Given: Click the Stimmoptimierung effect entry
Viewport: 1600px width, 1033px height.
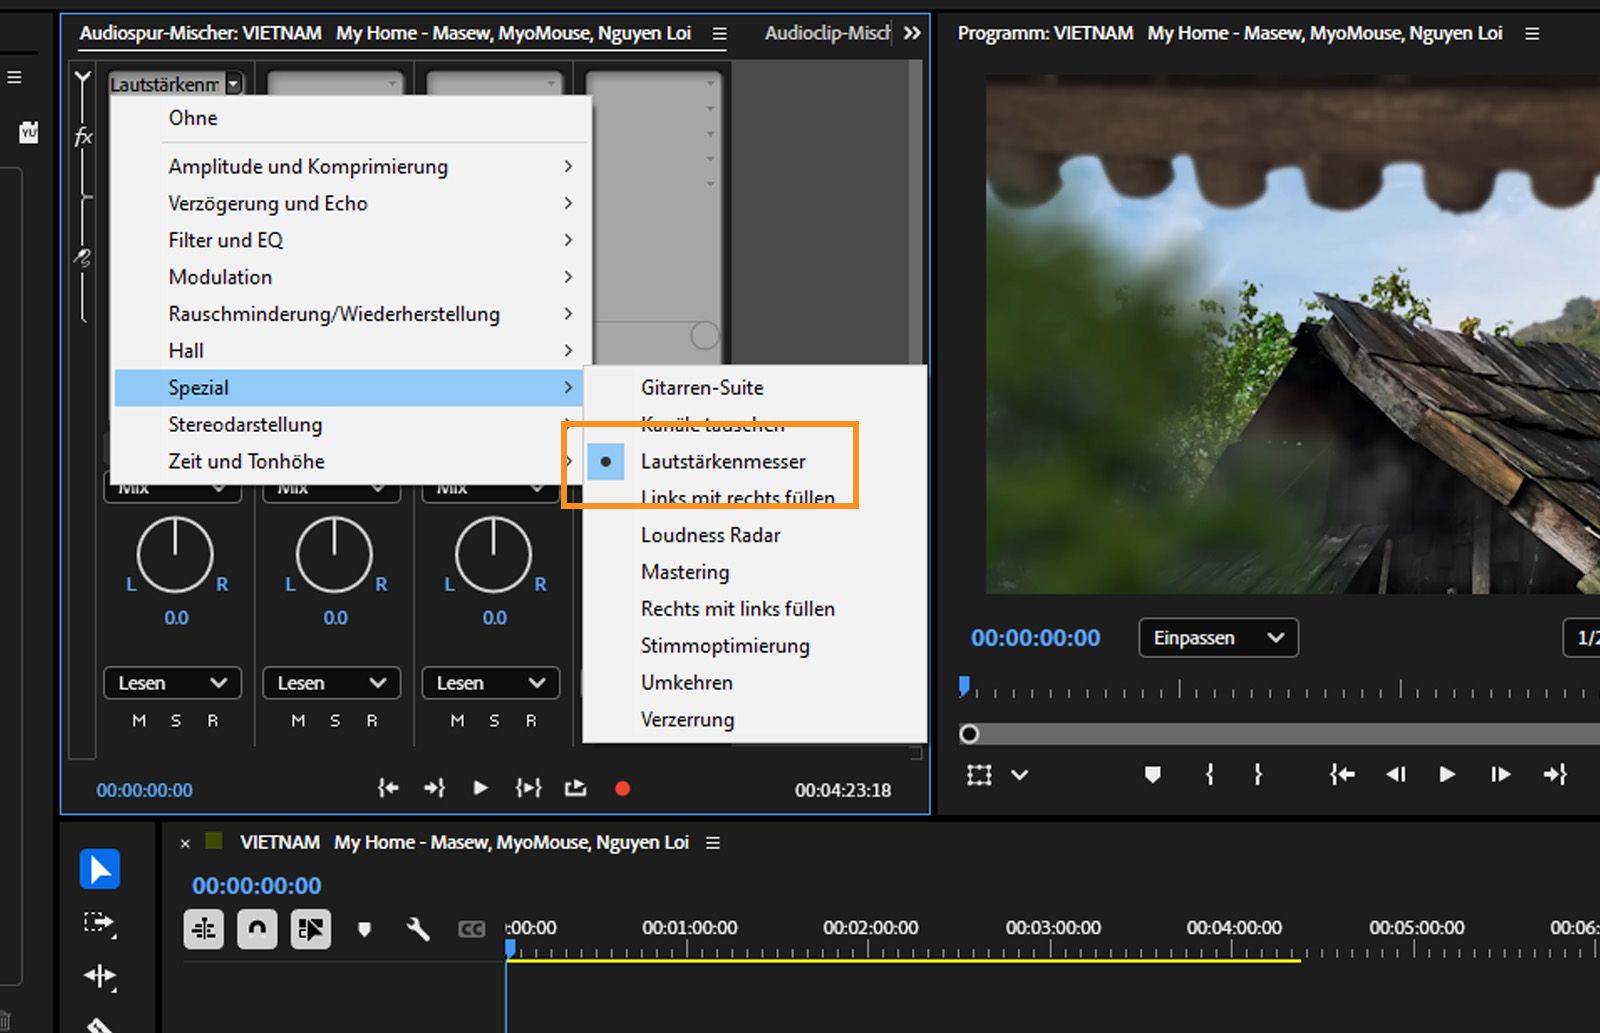Looking at the screenshot, I should pos(755,646).
